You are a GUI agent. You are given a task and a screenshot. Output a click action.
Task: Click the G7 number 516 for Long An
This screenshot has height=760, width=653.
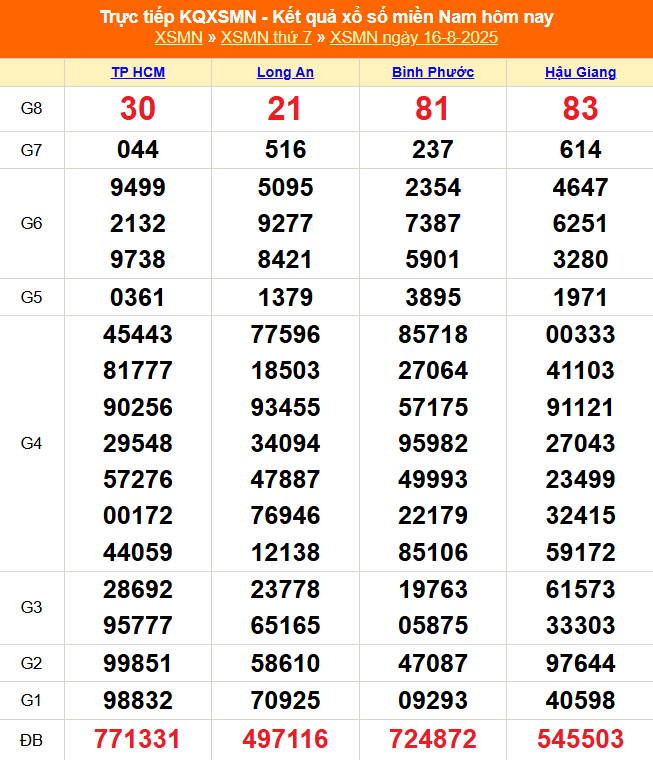(x=285, y=150)
